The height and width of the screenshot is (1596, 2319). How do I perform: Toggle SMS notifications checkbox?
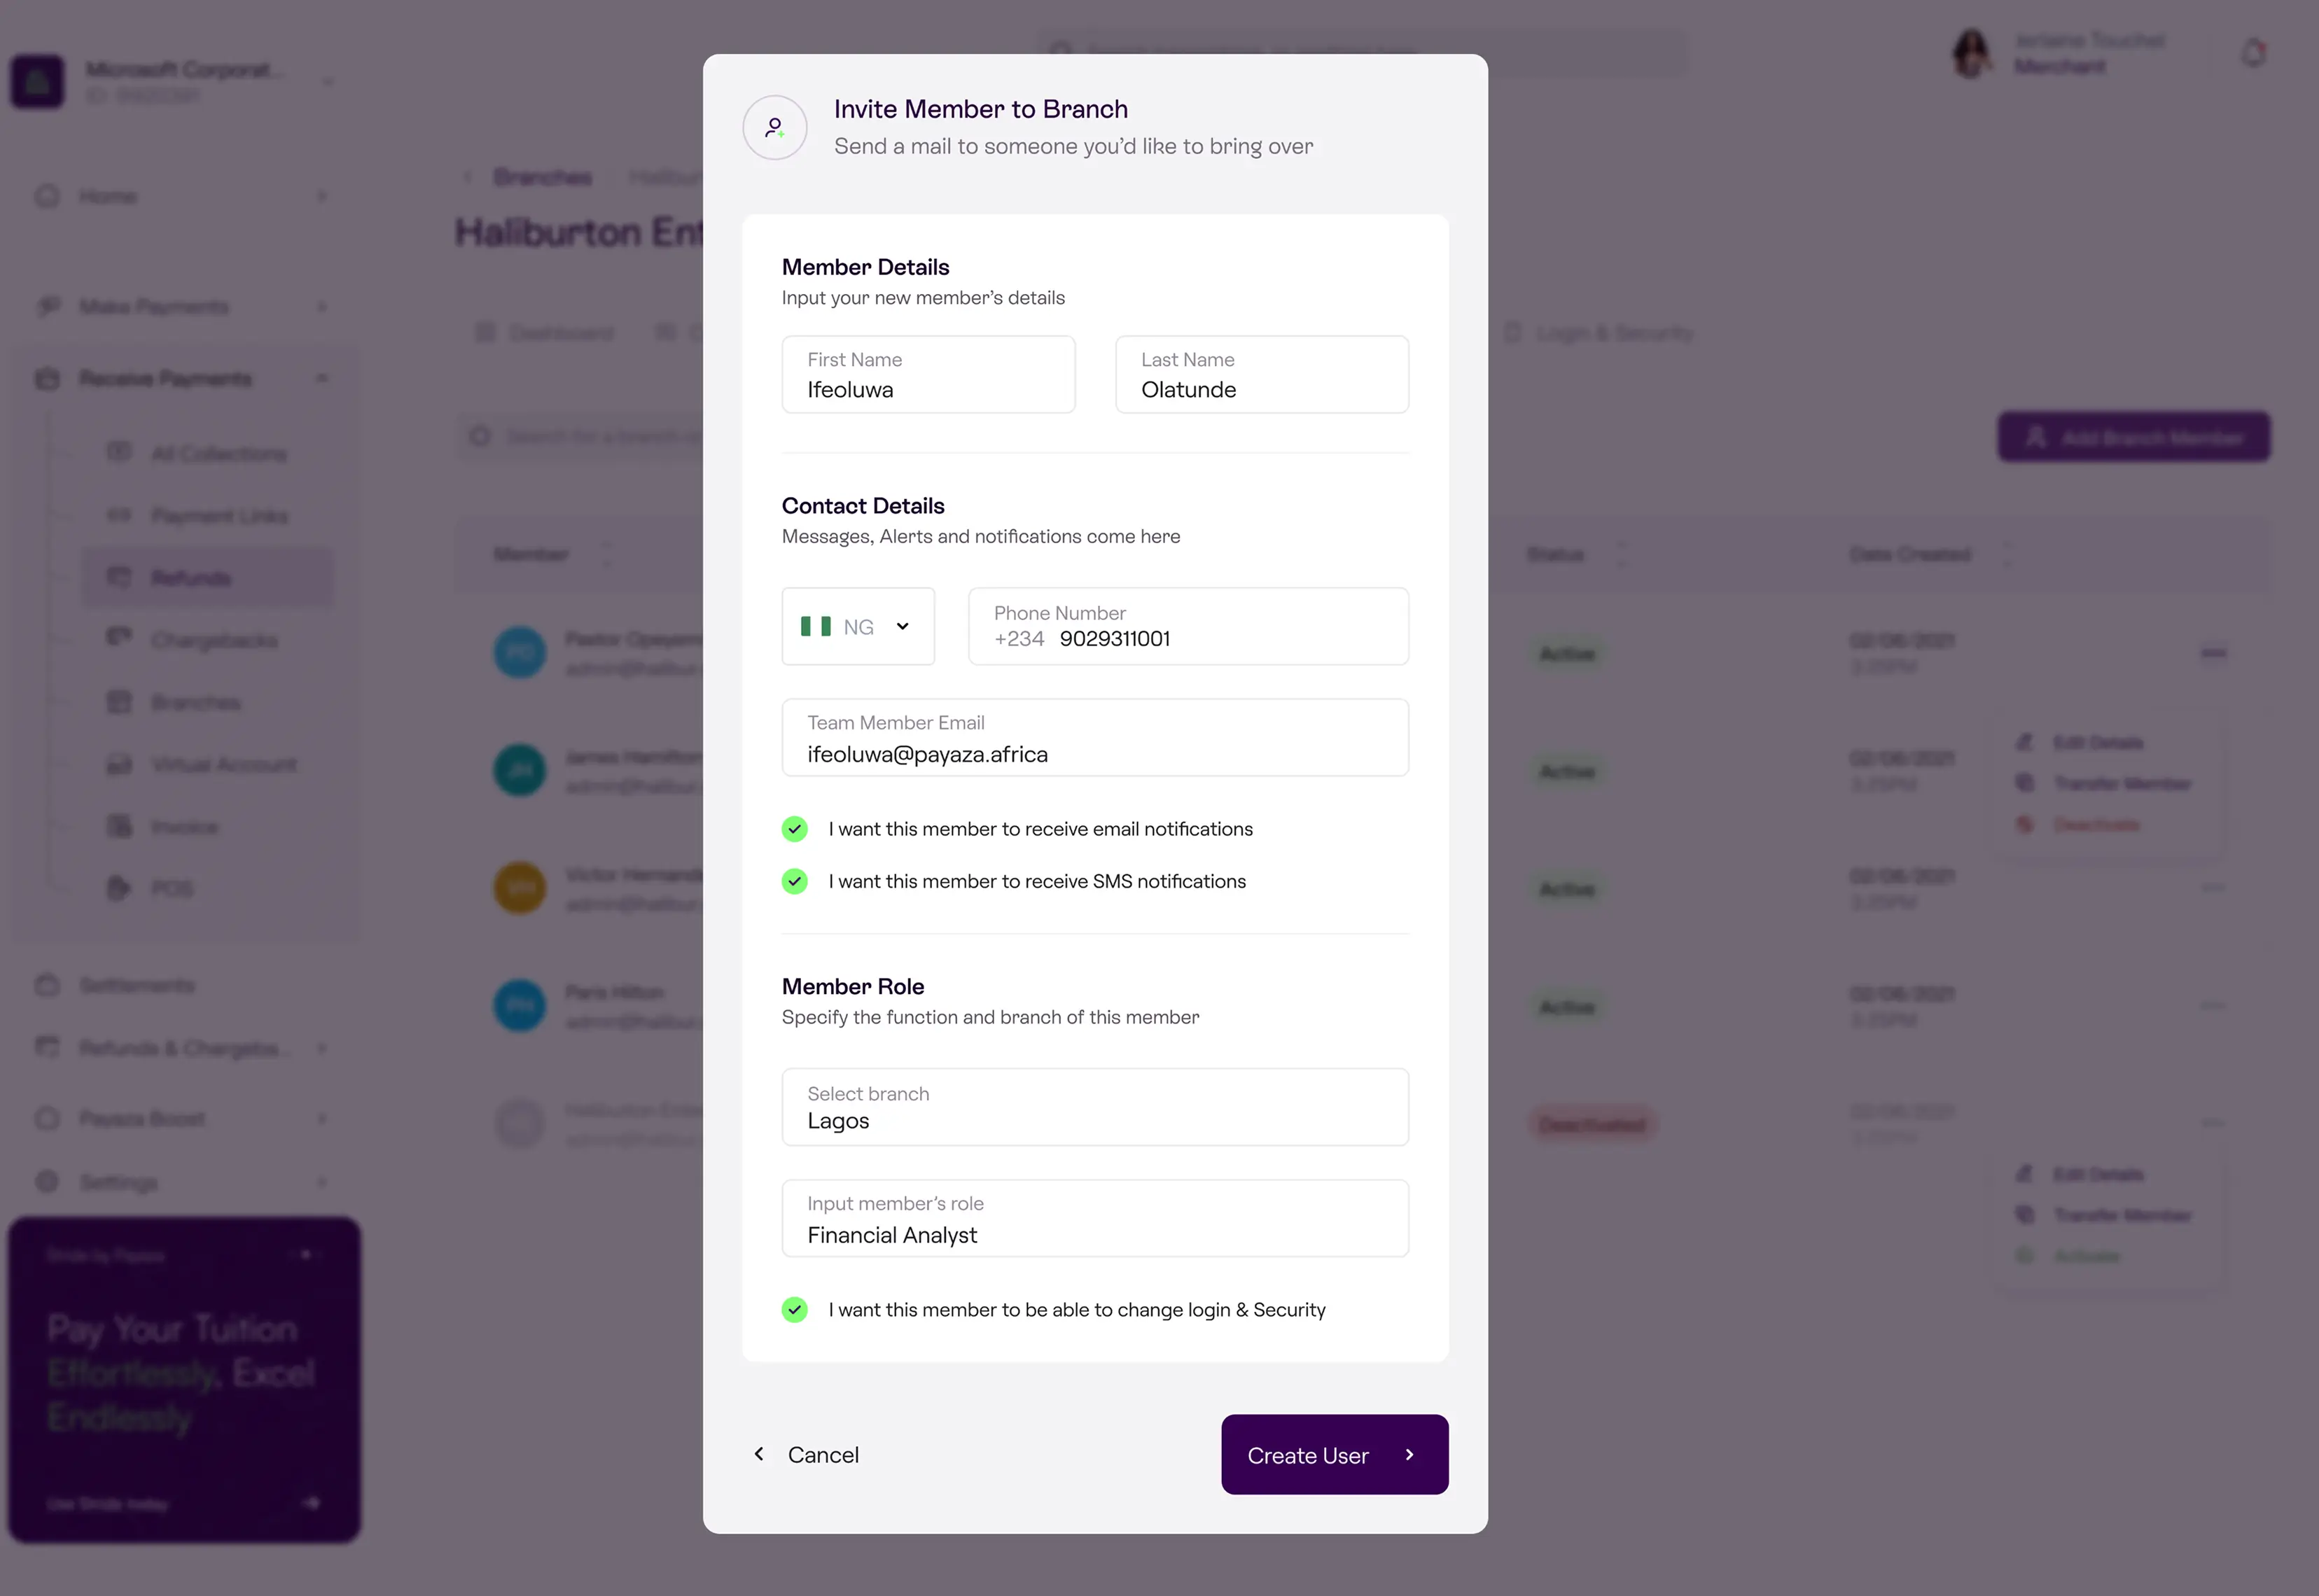pyautogui.click(x=795, y=881)
